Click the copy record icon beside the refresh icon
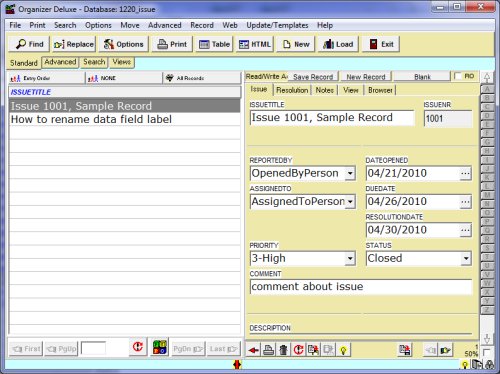 point(313,350)
